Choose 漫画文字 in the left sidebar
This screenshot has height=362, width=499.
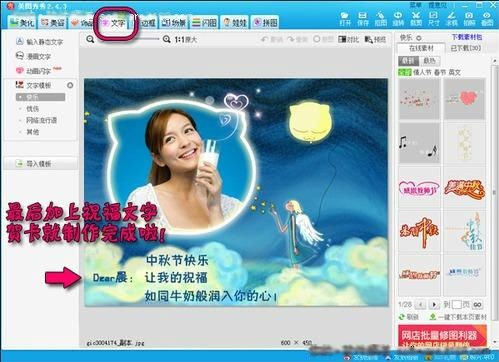point(33,56)
